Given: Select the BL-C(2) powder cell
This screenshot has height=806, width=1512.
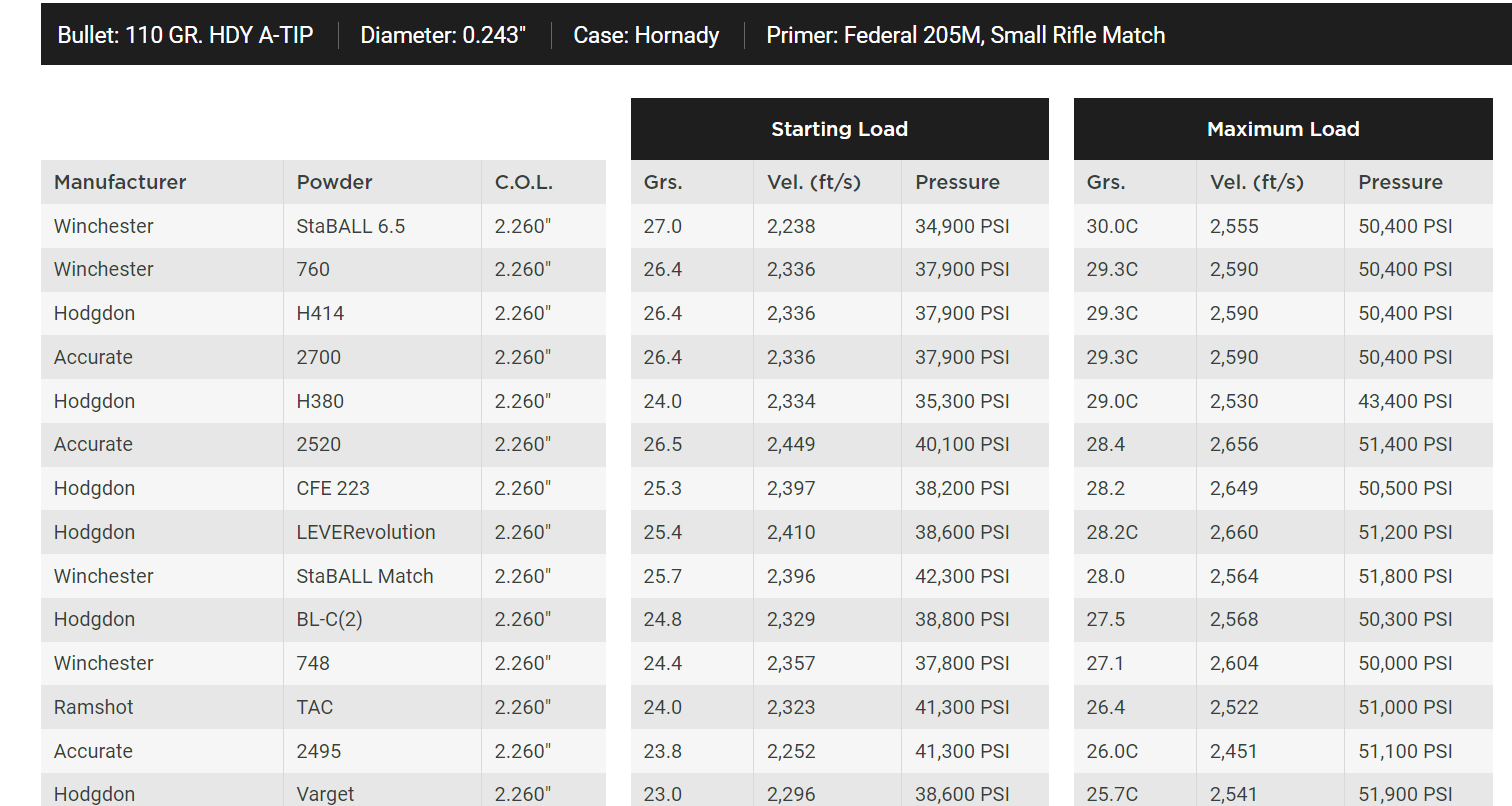Looking at the screenshot, I should [x=330, y=619].
